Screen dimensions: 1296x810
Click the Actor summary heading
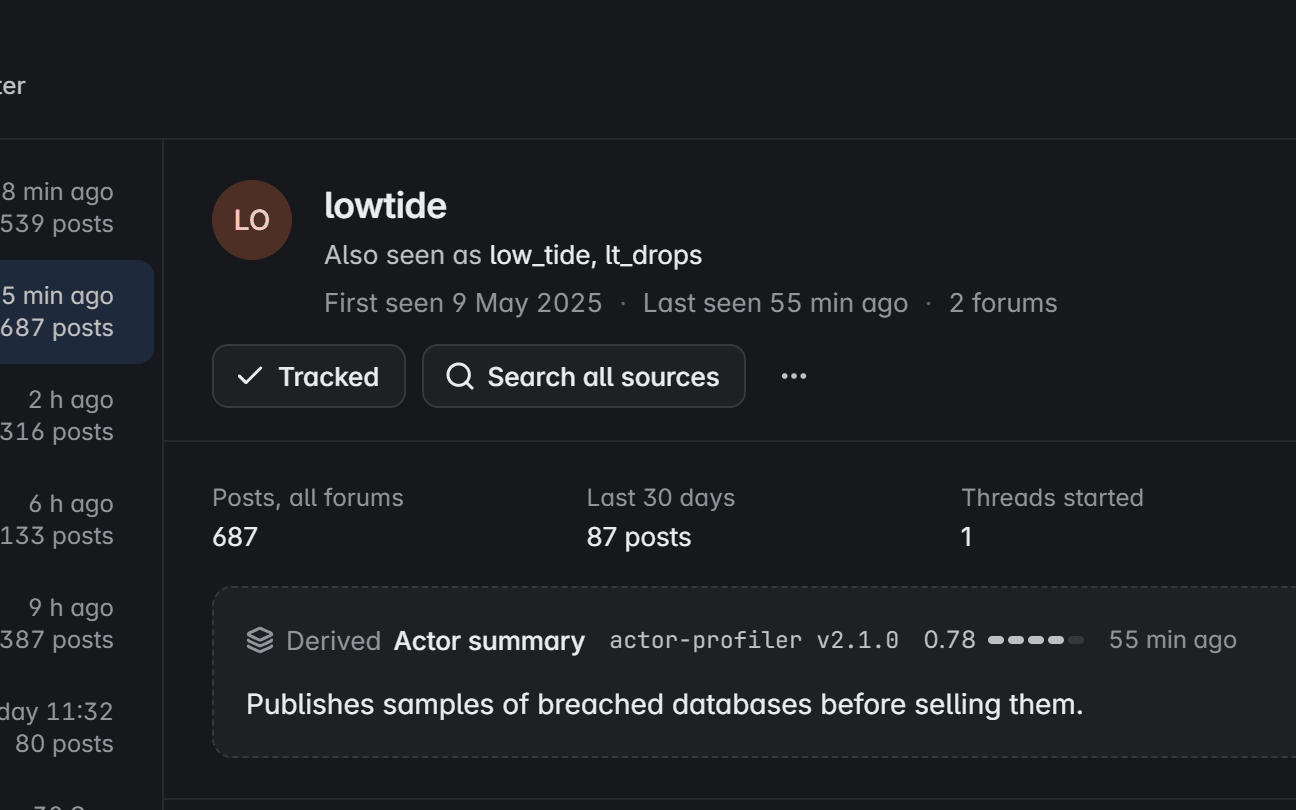tap(489, 641)
